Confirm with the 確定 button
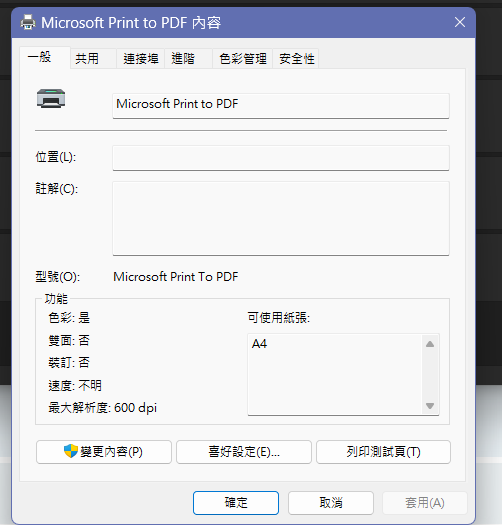The image size is (502, 525). coord(236,503)
